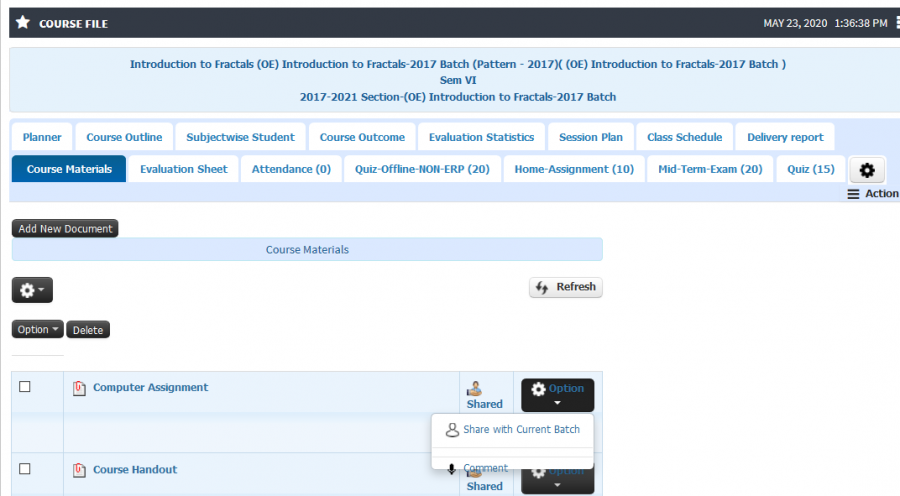This screenshot has width=900, height=496.
Task: Switch to the Home-Assignment (10) tab
Action: point(574,169)
